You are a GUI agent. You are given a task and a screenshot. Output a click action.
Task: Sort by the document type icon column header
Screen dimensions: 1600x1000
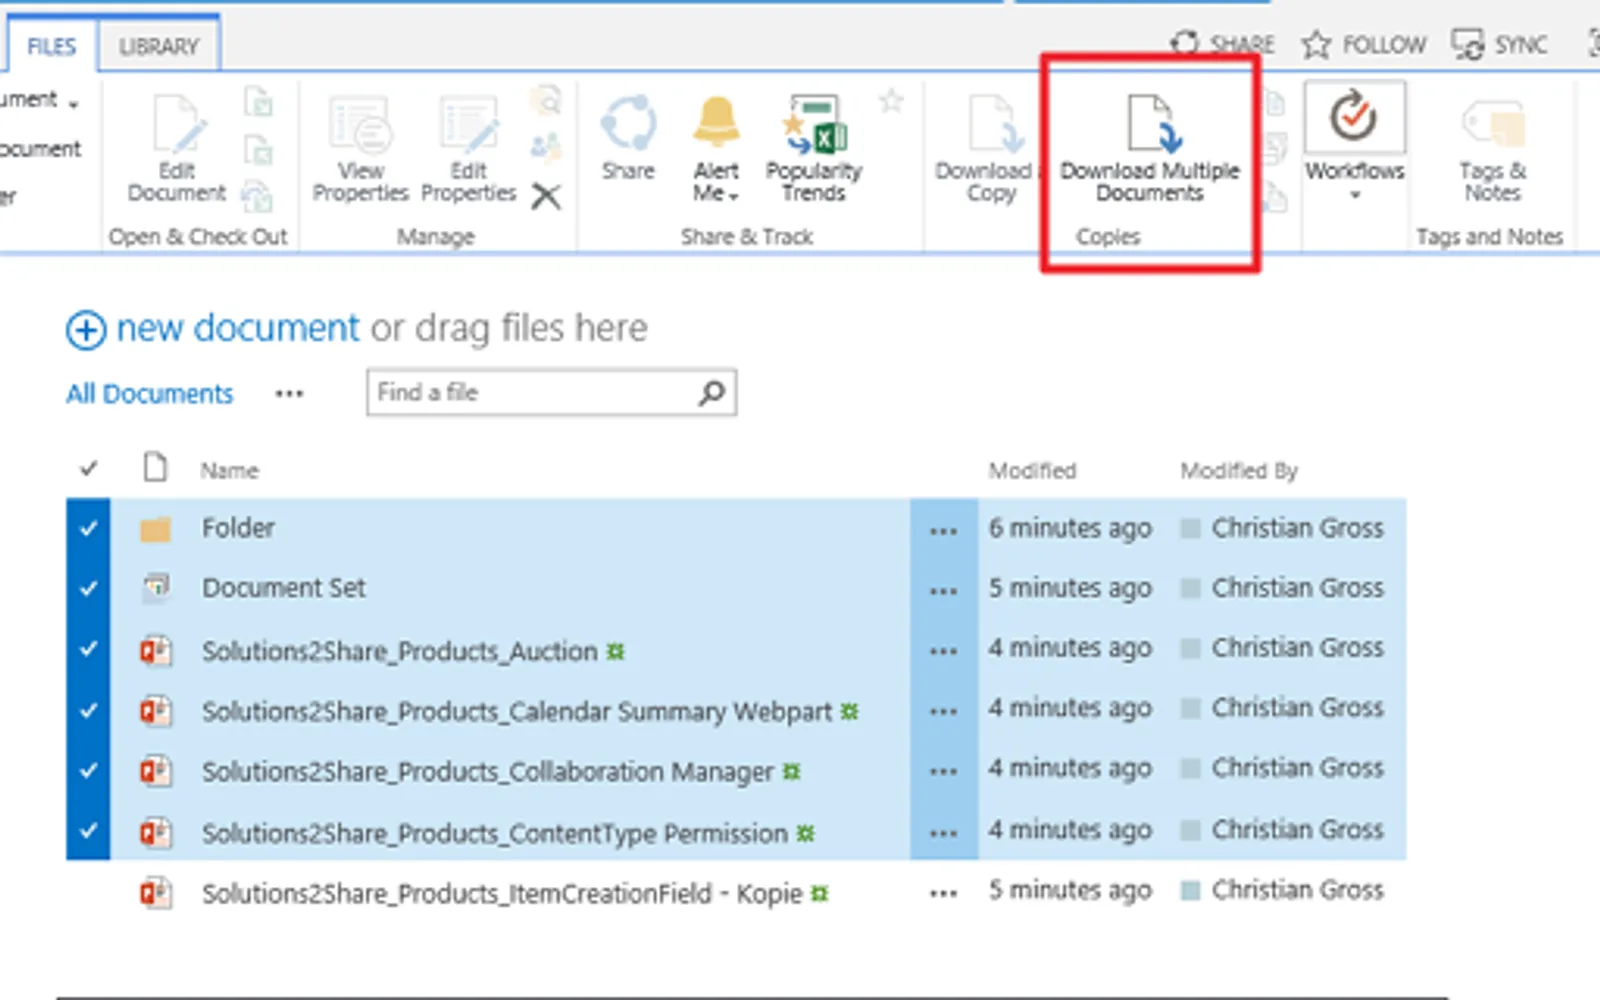point(155,467)
